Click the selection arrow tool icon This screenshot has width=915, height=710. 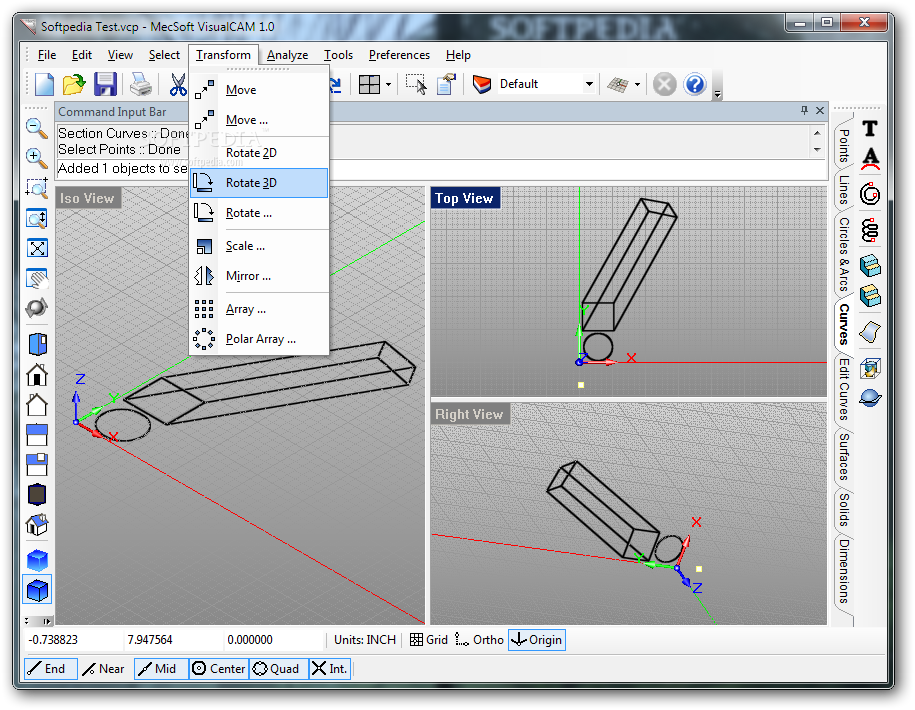click(415, 85)
